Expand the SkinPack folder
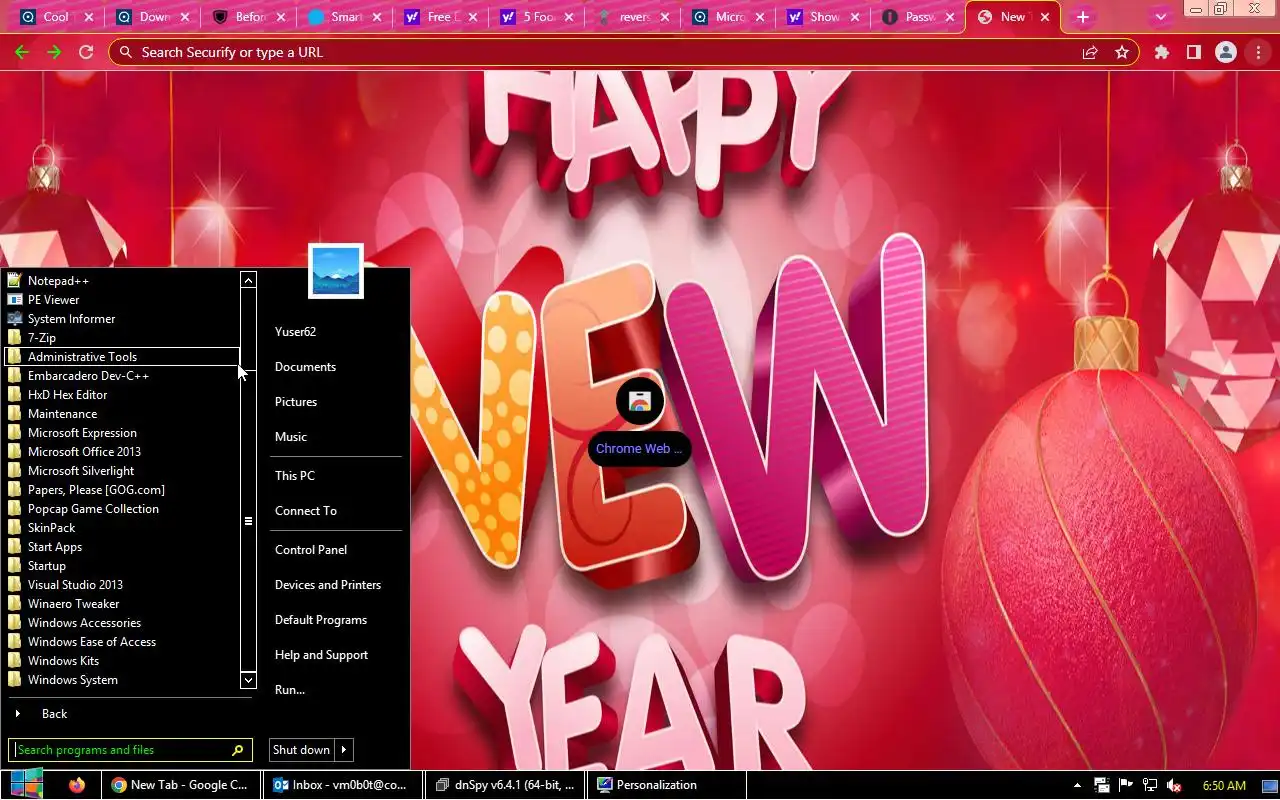 point(122,528)
